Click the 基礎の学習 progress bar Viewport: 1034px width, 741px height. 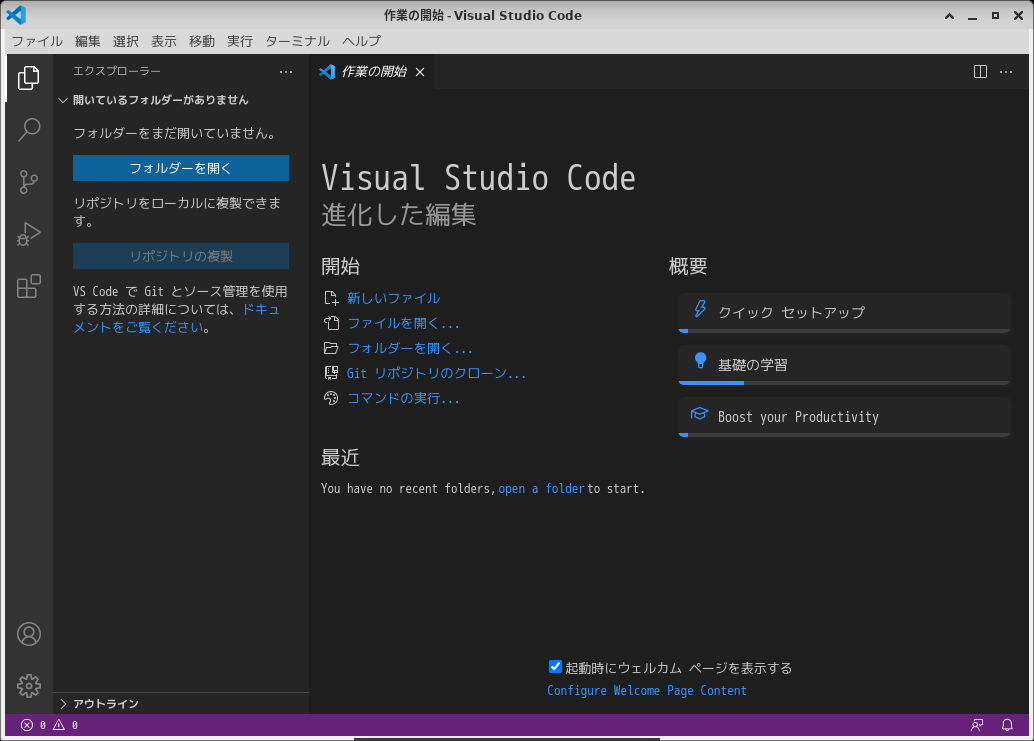pyautogui.click(x=844, y=382)
